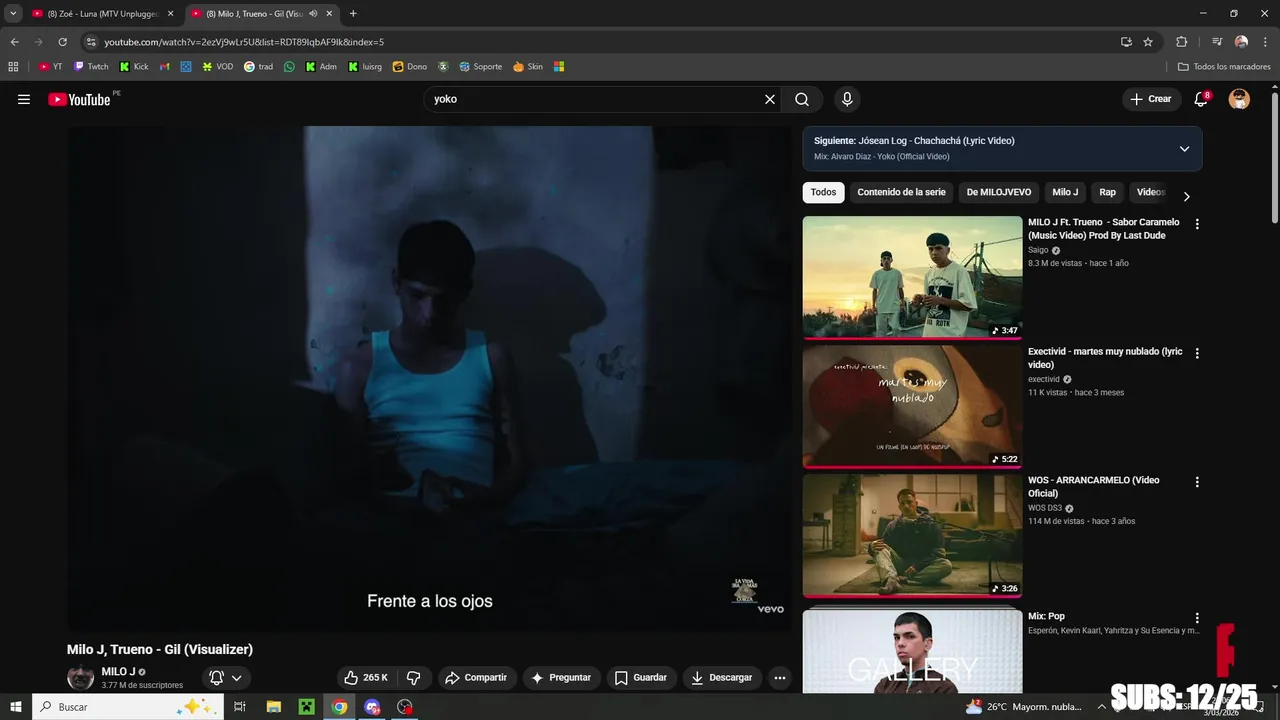Open the martes muy nublado thumbnail
The width and height of the screenshot is (1280, 720).
tap(912, 406)
